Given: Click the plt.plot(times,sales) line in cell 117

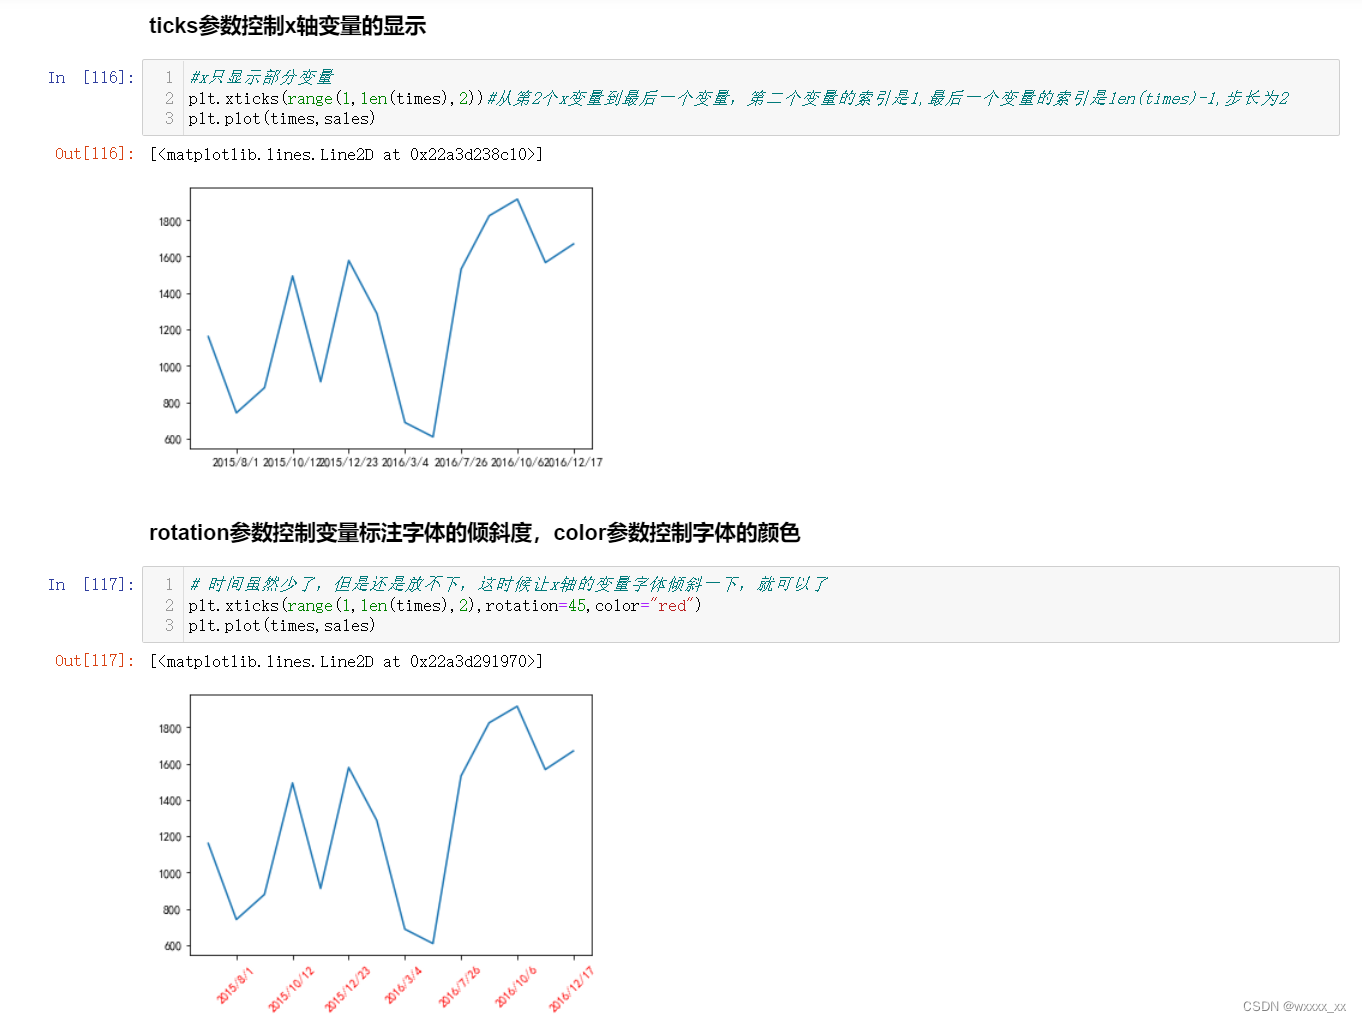Looking at the screenshot, I should 281,625.
